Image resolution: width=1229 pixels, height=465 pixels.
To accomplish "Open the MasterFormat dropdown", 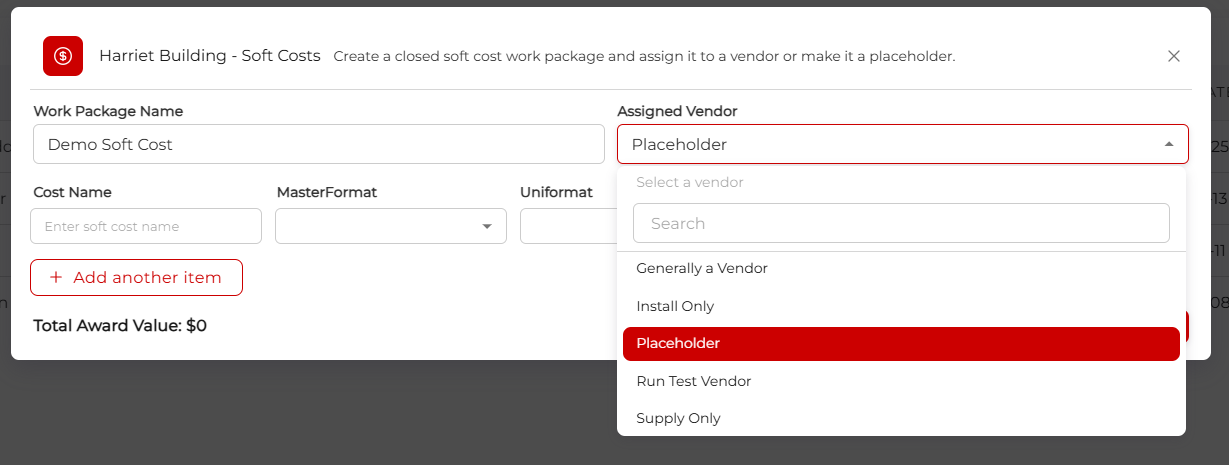I will [391, 226].
